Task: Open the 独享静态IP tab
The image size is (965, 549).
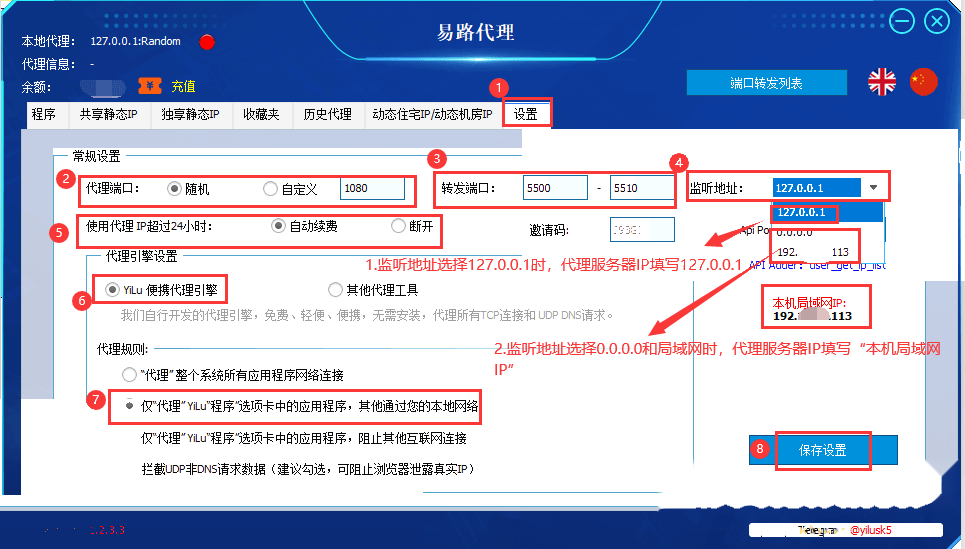Action: 190,114
